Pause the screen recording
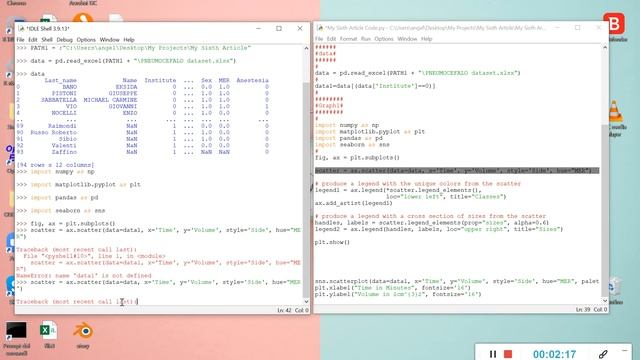Image resolution: width=640 pixels, height=360 pixels. click(493, 354)
